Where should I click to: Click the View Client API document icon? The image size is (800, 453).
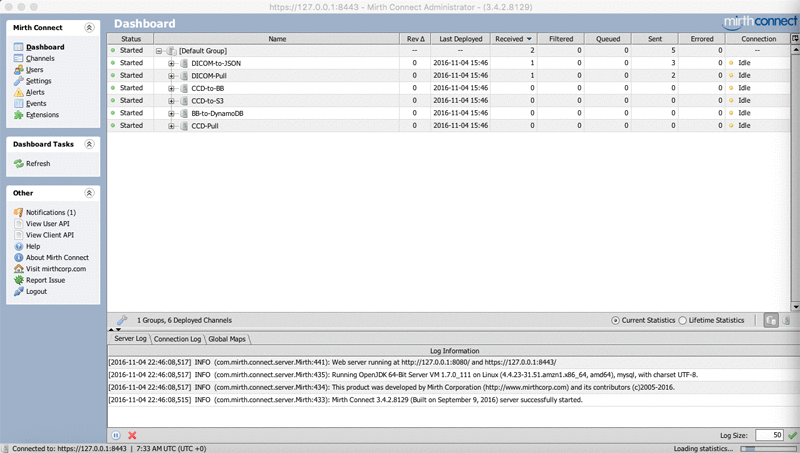tap(18, 235)
